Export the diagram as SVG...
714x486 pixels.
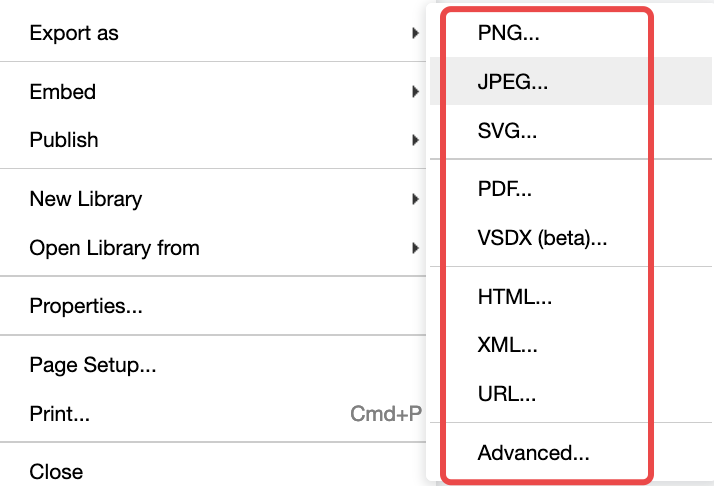[x=508, y=131]
